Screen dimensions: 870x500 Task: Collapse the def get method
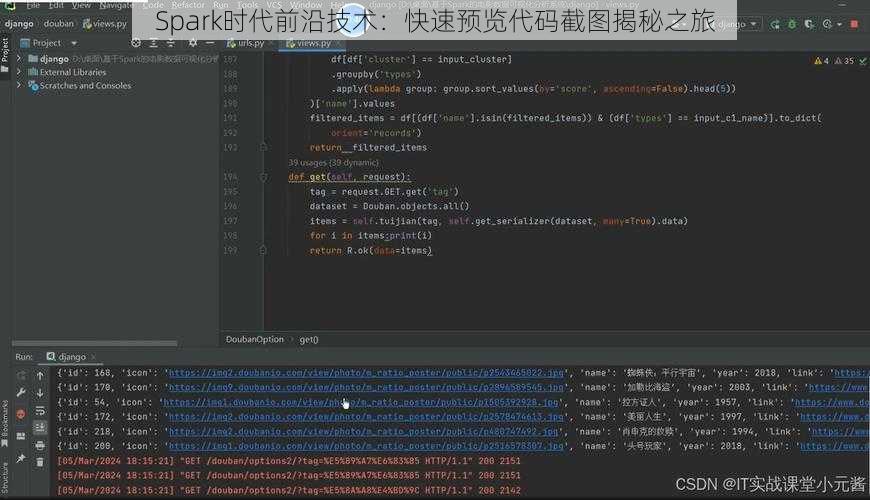tap(263, 177)
